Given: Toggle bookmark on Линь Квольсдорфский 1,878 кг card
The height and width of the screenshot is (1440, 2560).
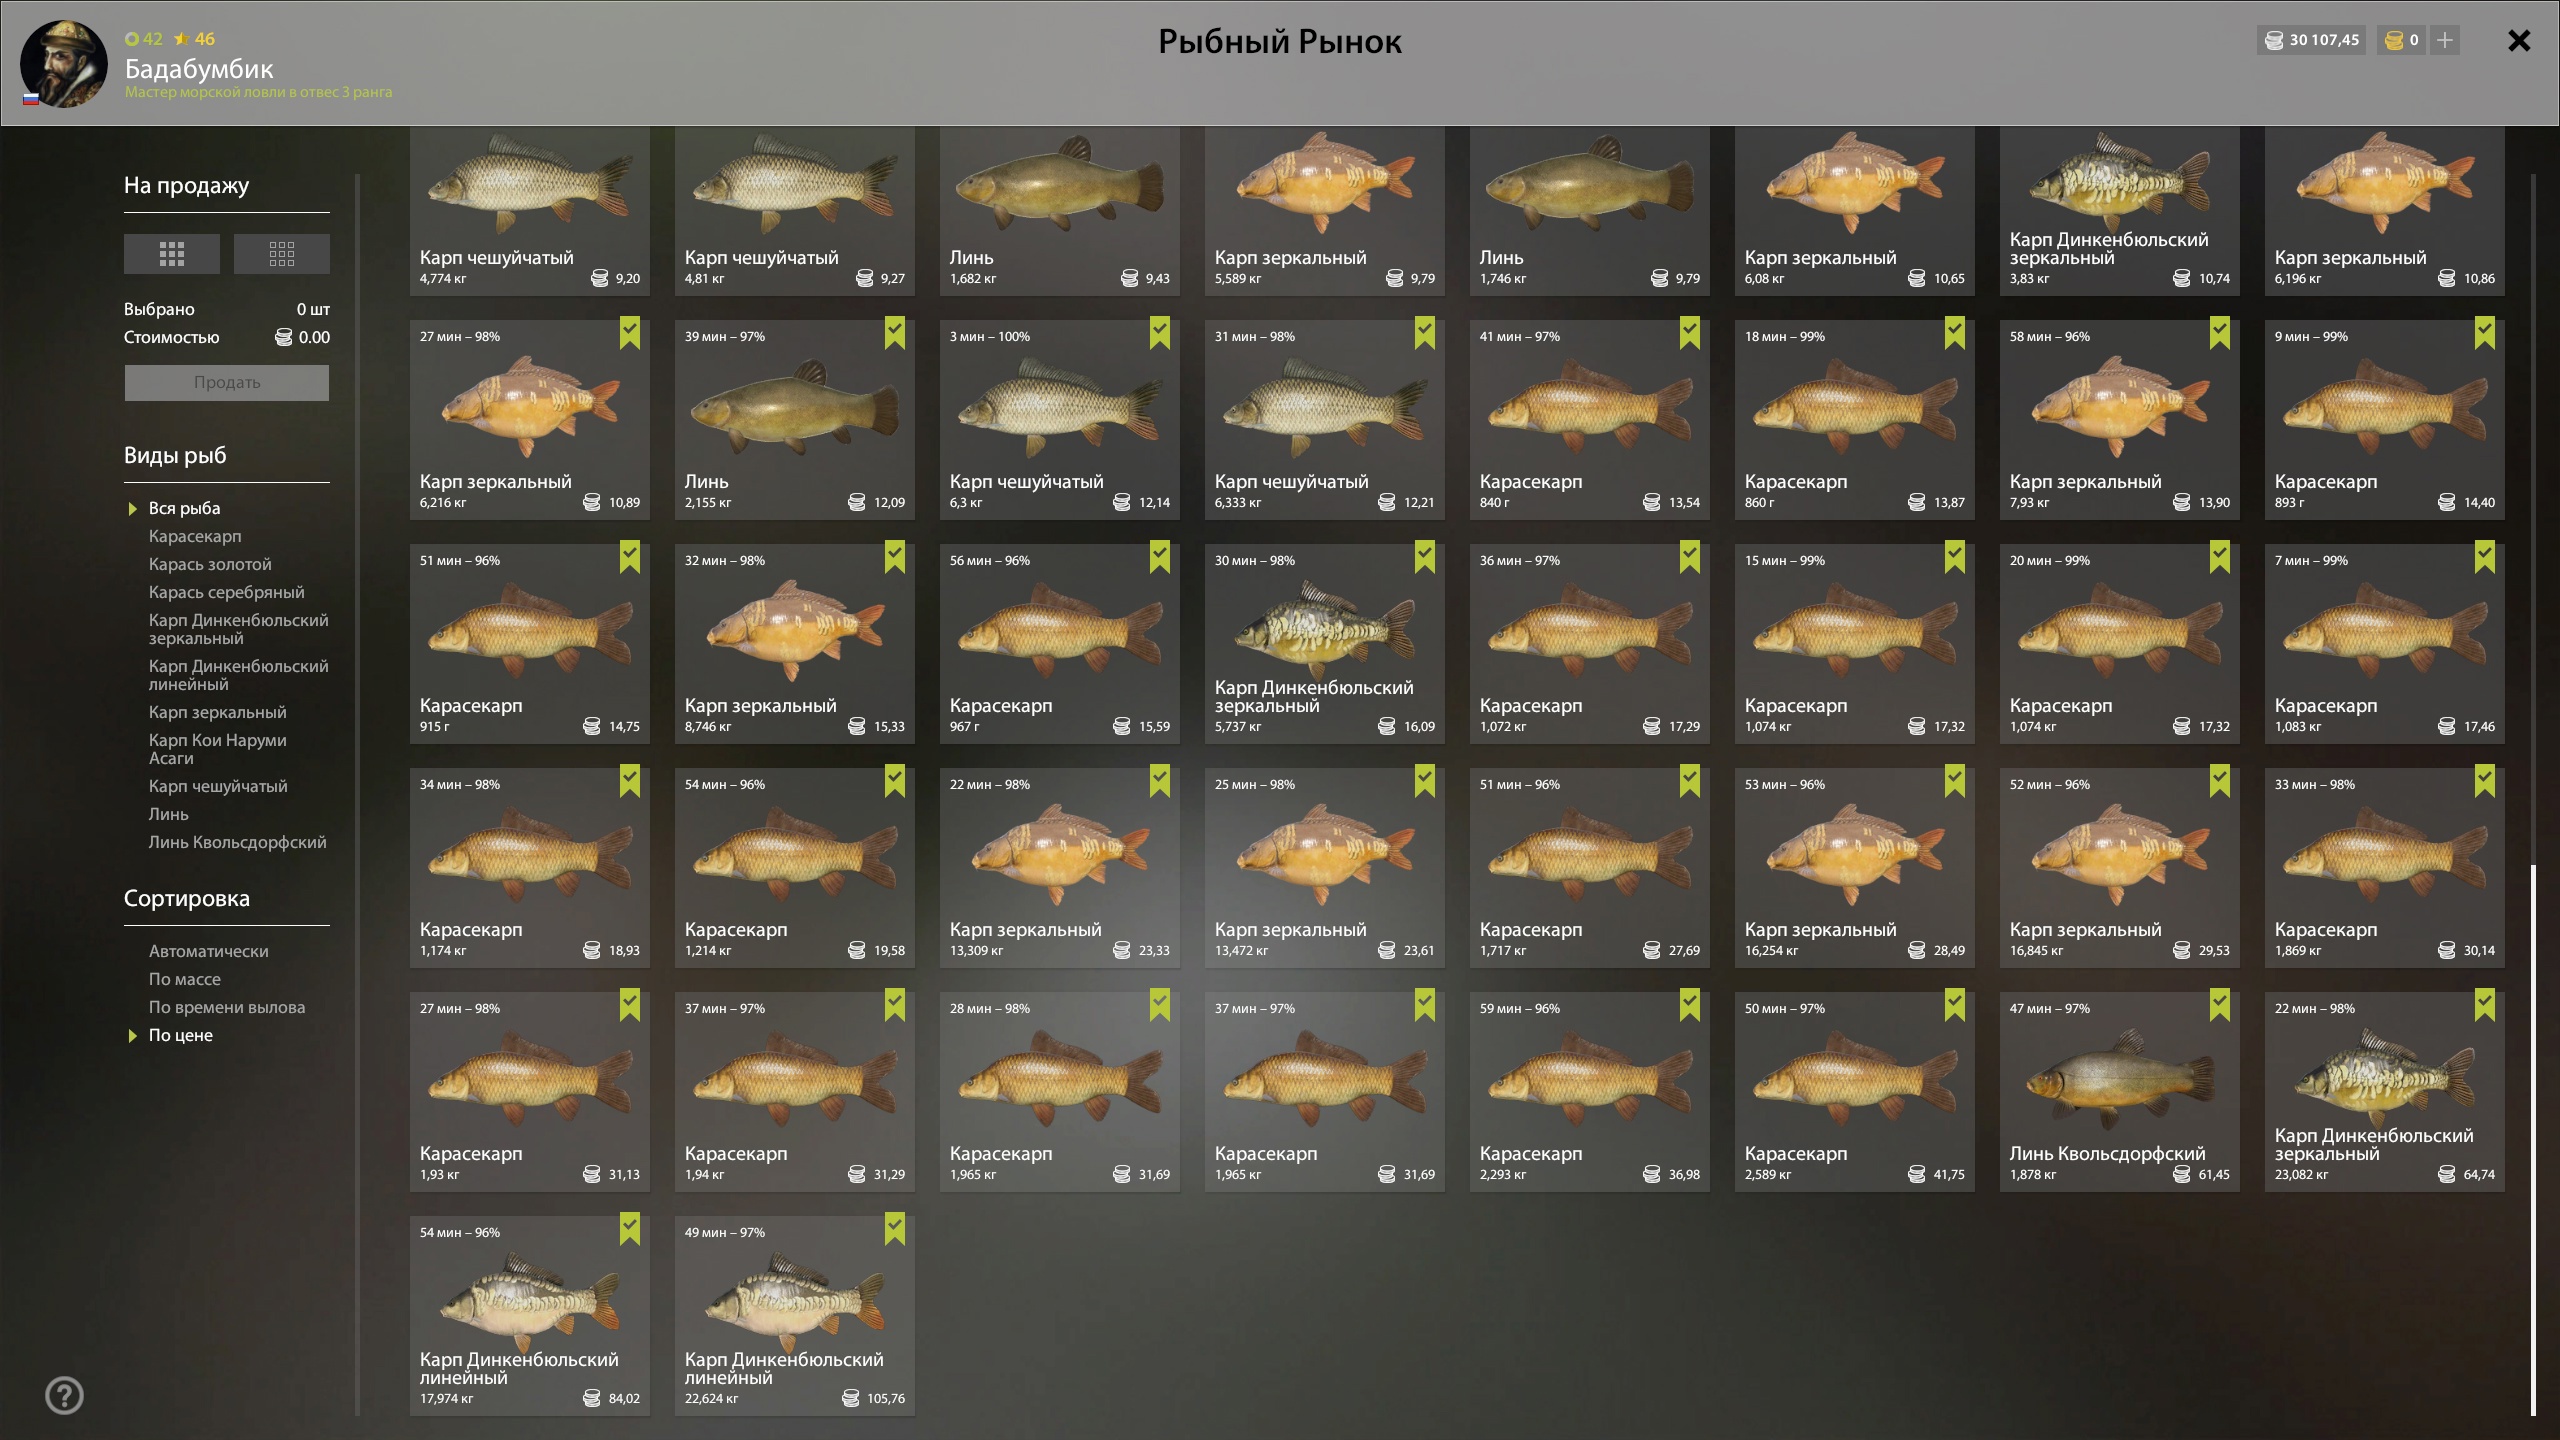Looking at the screenshot, I should [x=2220, y=1005].
